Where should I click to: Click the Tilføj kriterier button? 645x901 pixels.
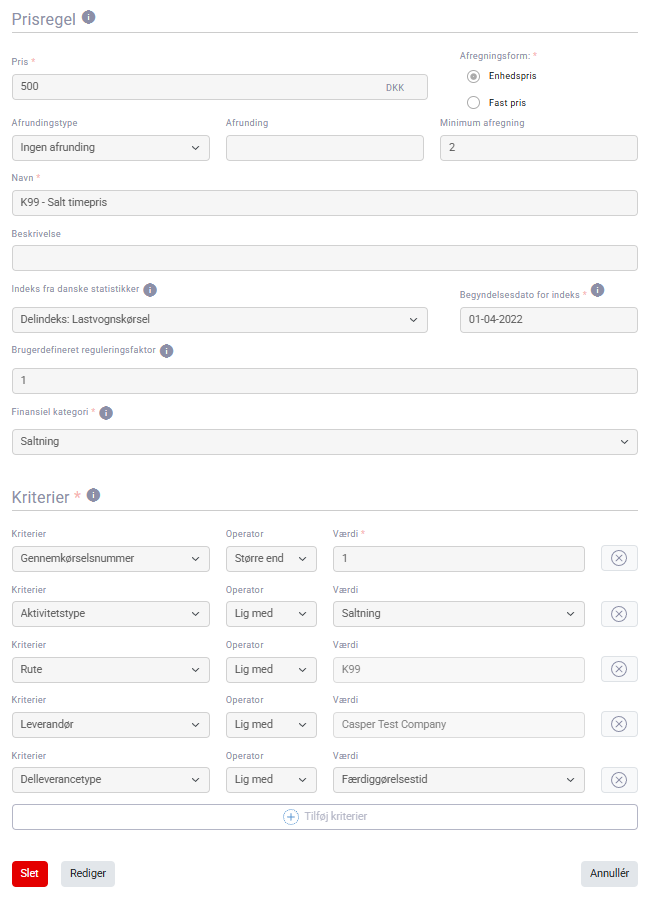tap(325, 817)
